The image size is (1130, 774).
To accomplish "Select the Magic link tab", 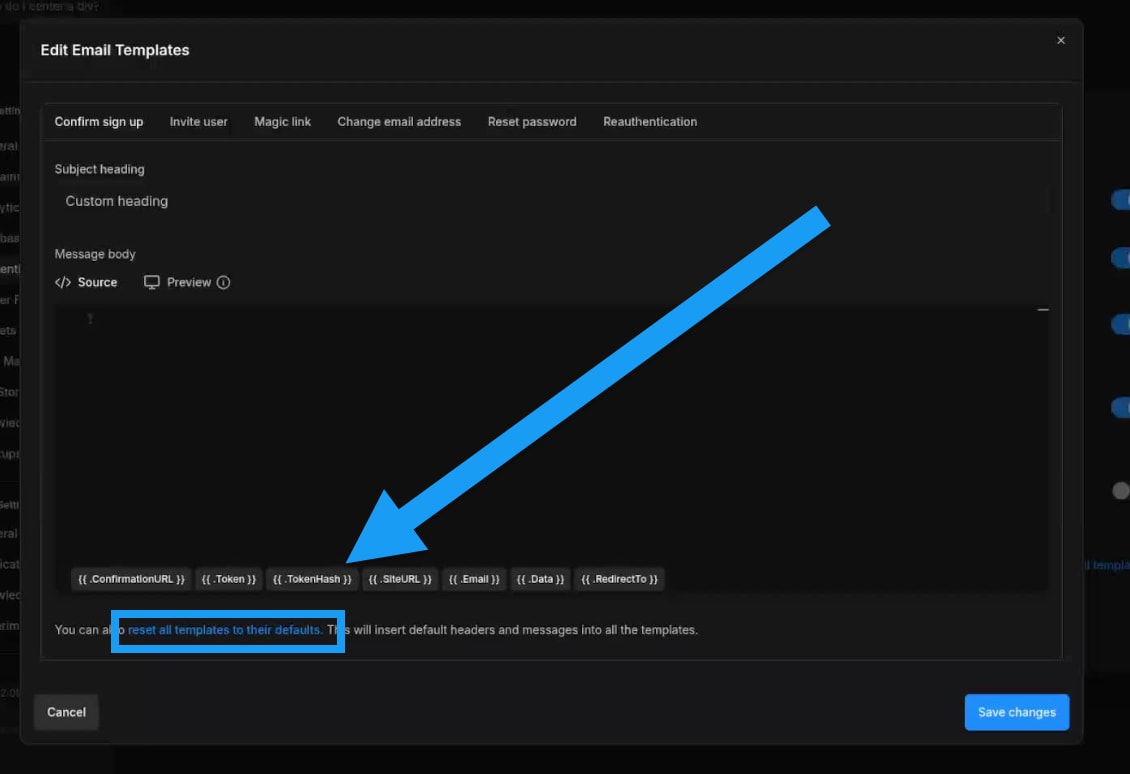I will (x=284, y=121).
